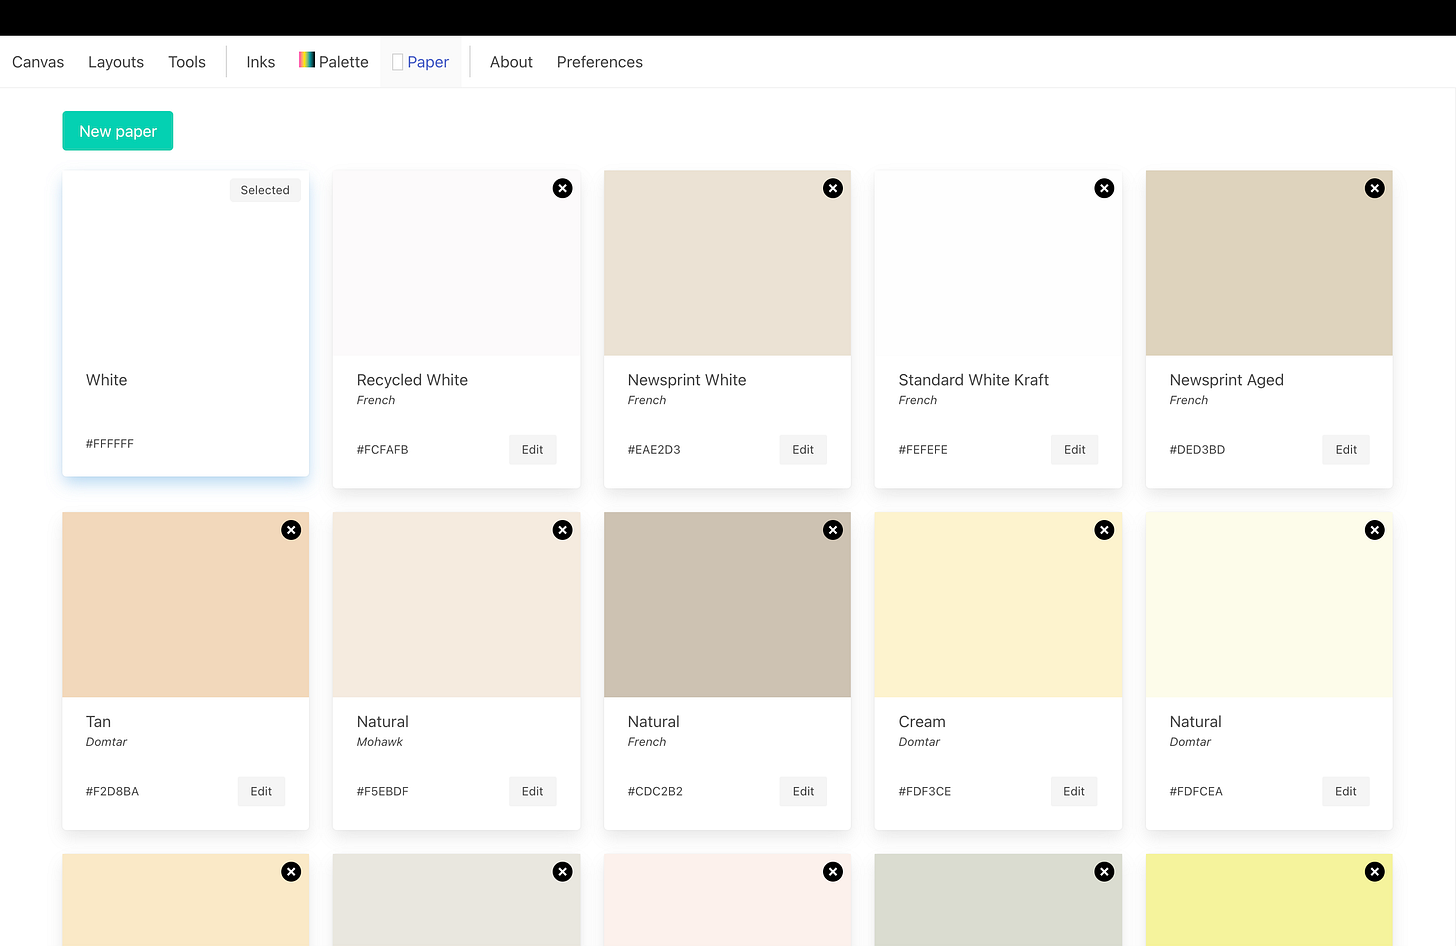The image size is (1456, 947).
Task: Click hex code #FDF3CE
Action: 925,792
